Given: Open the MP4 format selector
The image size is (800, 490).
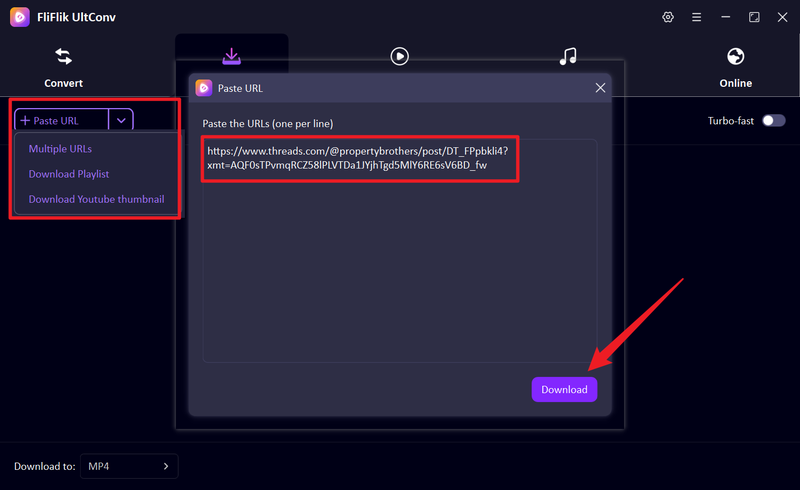Looking at the screenshot, I should tap(129, 466).
